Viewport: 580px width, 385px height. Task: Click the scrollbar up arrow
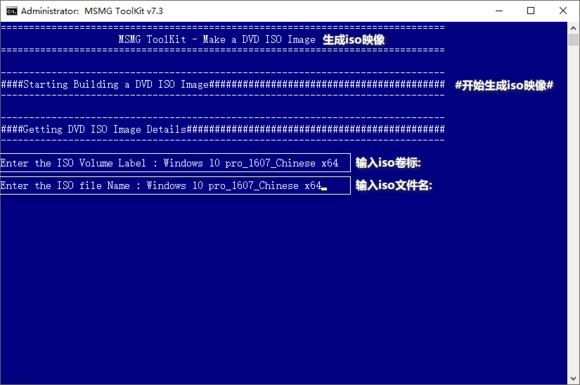click(x=573, y=28)
